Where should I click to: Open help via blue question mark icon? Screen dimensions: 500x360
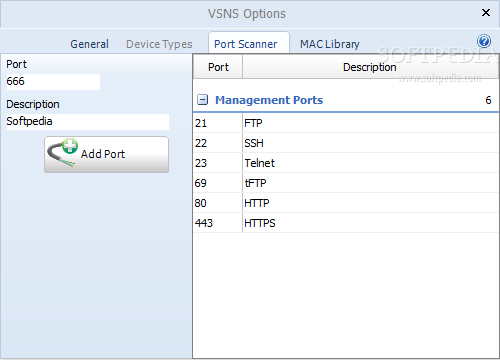pos(484,41)
